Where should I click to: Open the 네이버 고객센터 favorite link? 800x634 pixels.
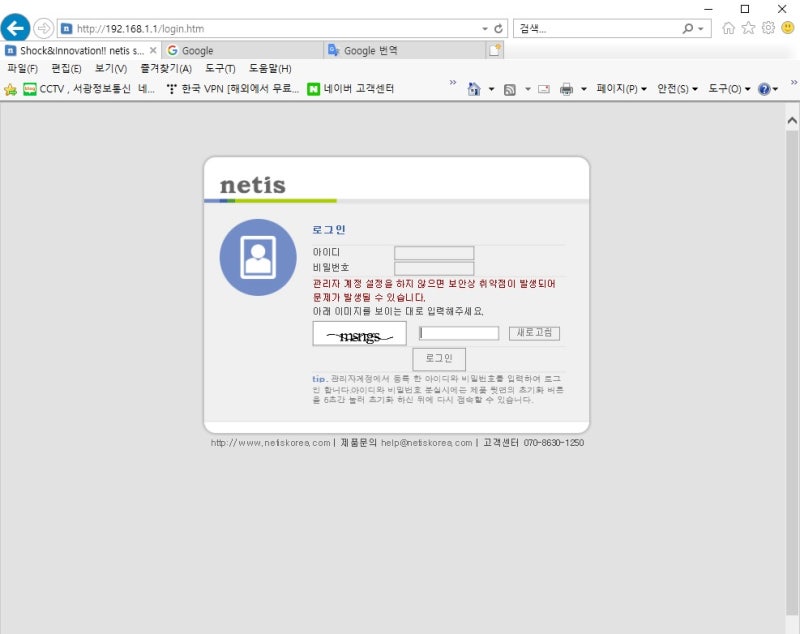tap(351, 89)
